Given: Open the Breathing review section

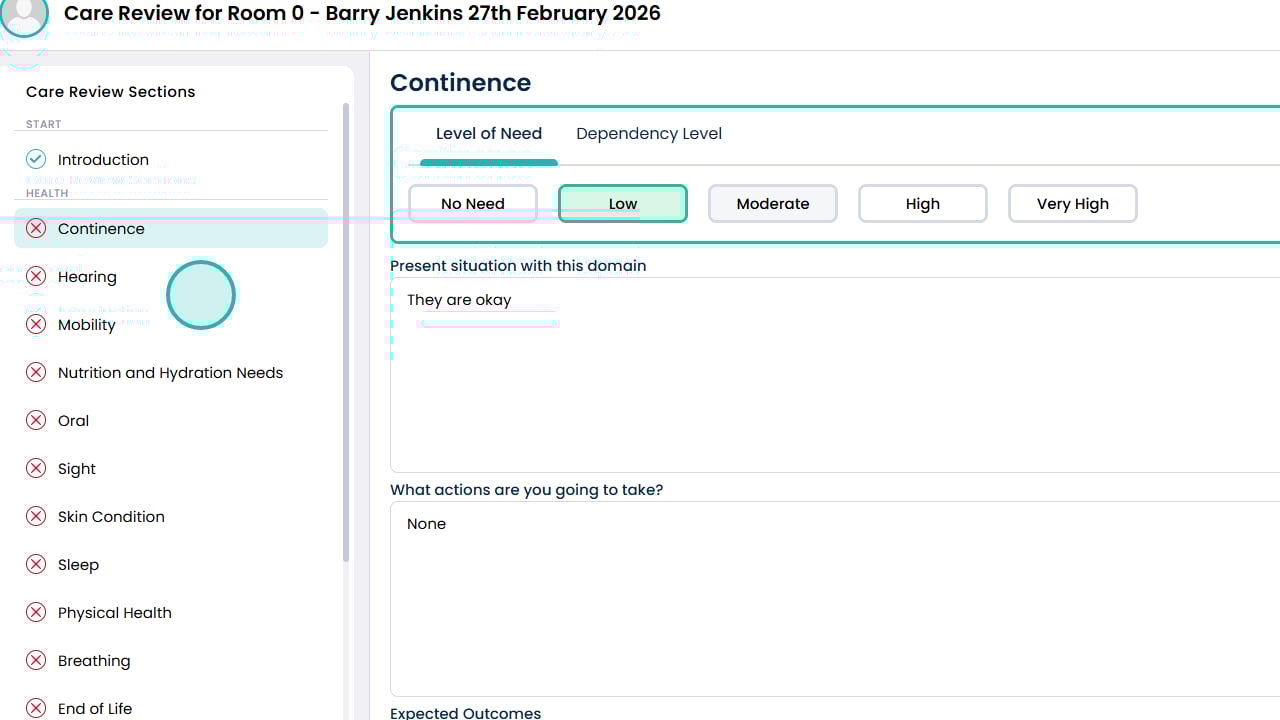Looking at the screenshot, I should tap(94, 661).
